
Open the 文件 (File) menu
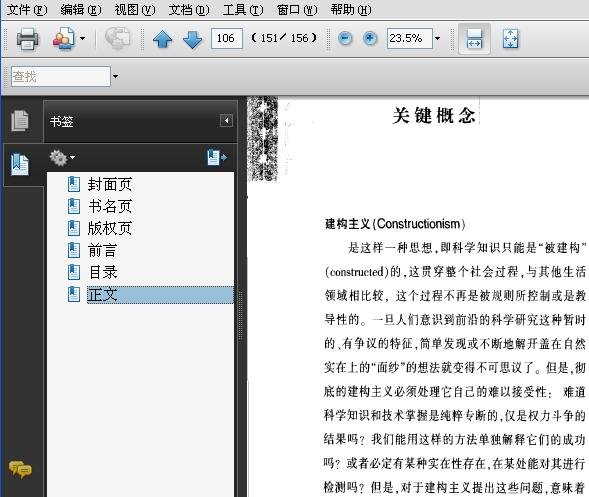click(x=27, y=9)
